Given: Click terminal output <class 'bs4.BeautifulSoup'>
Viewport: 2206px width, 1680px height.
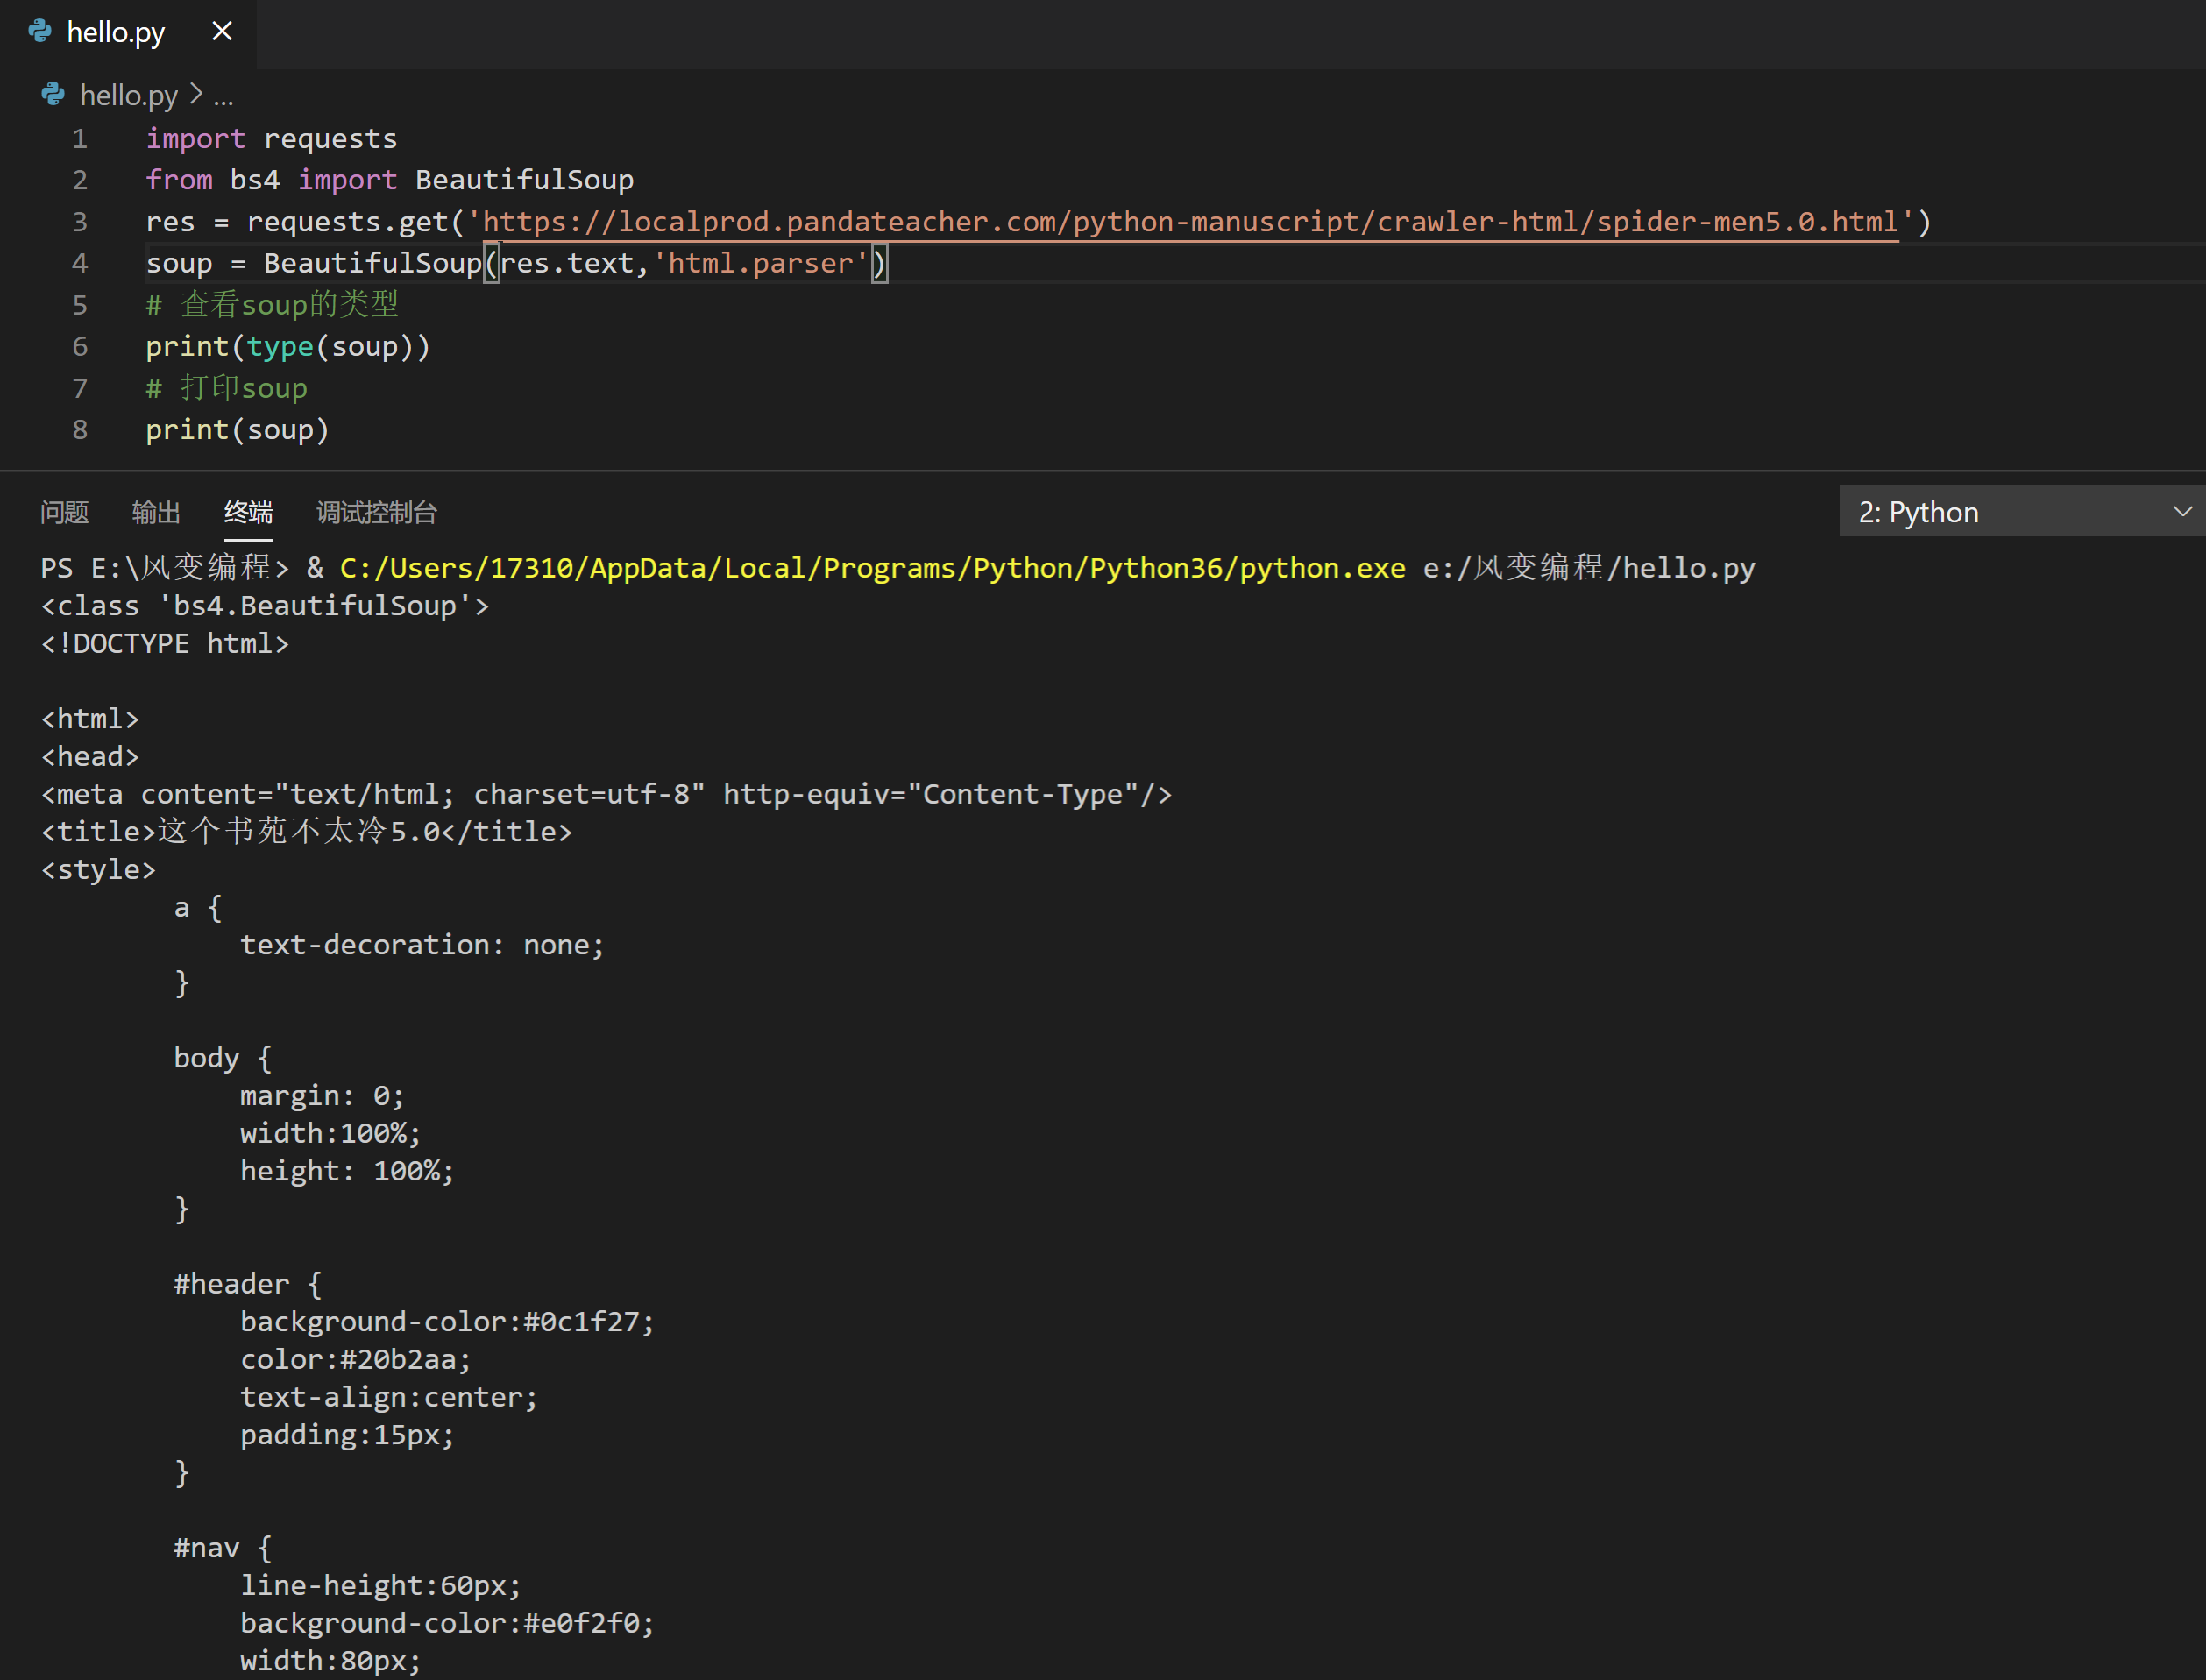Looking at the screenshot, I should pos(265,605).
